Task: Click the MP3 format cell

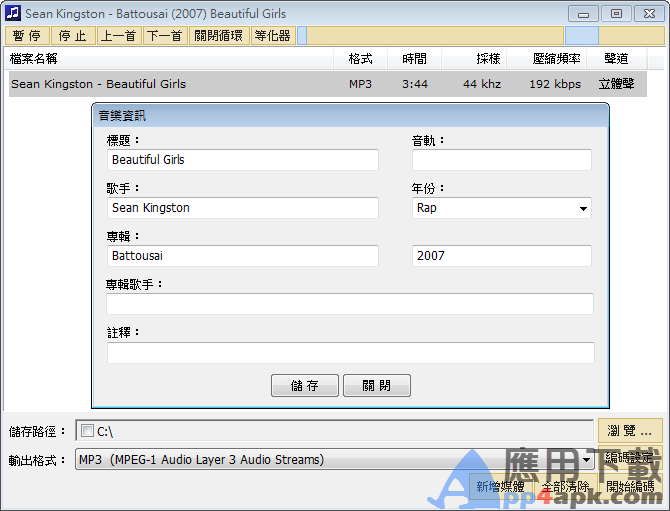Action: (x=360, y=84)
